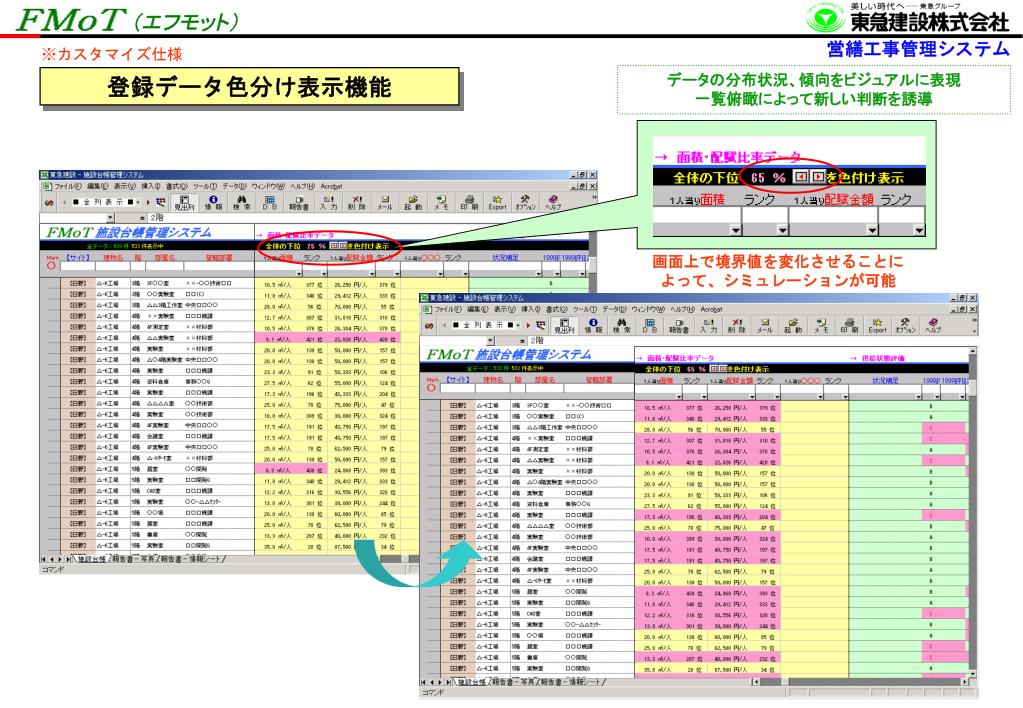Open 表示 menu in back window
Image resolution: width=1023 pixels, height=708 pixels.
pos(125,186)
